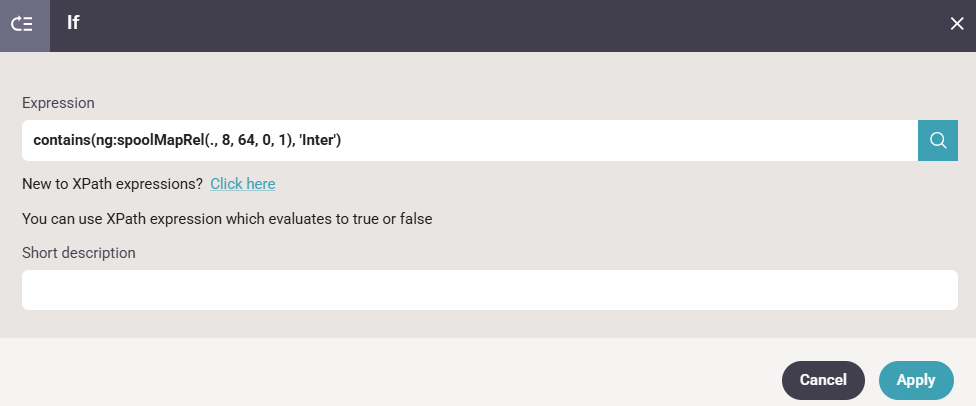Viewport: 976px width, 406px height.
Task: Click the number 64 in the expression
Action: [247, 141]
